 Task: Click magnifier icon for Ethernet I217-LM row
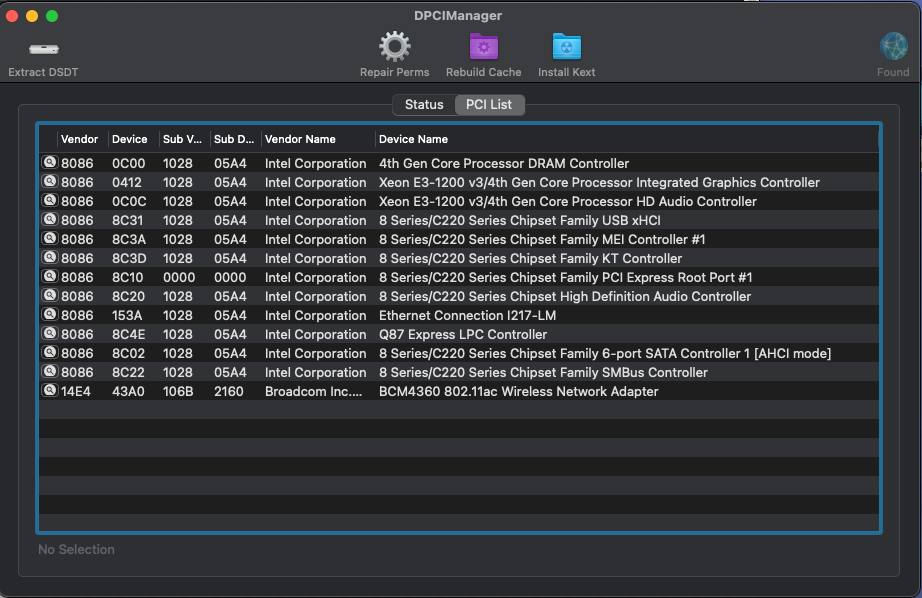[x=50, y=314]
